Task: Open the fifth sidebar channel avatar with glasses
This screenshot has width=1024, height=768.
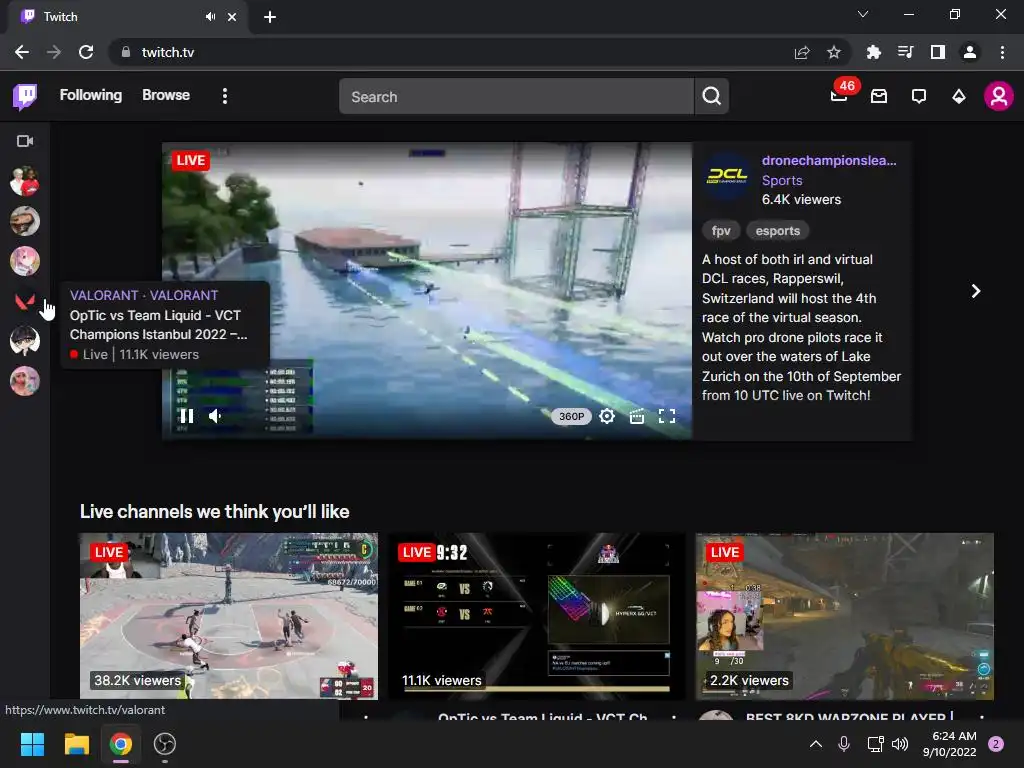Action: tap(25, 341)
